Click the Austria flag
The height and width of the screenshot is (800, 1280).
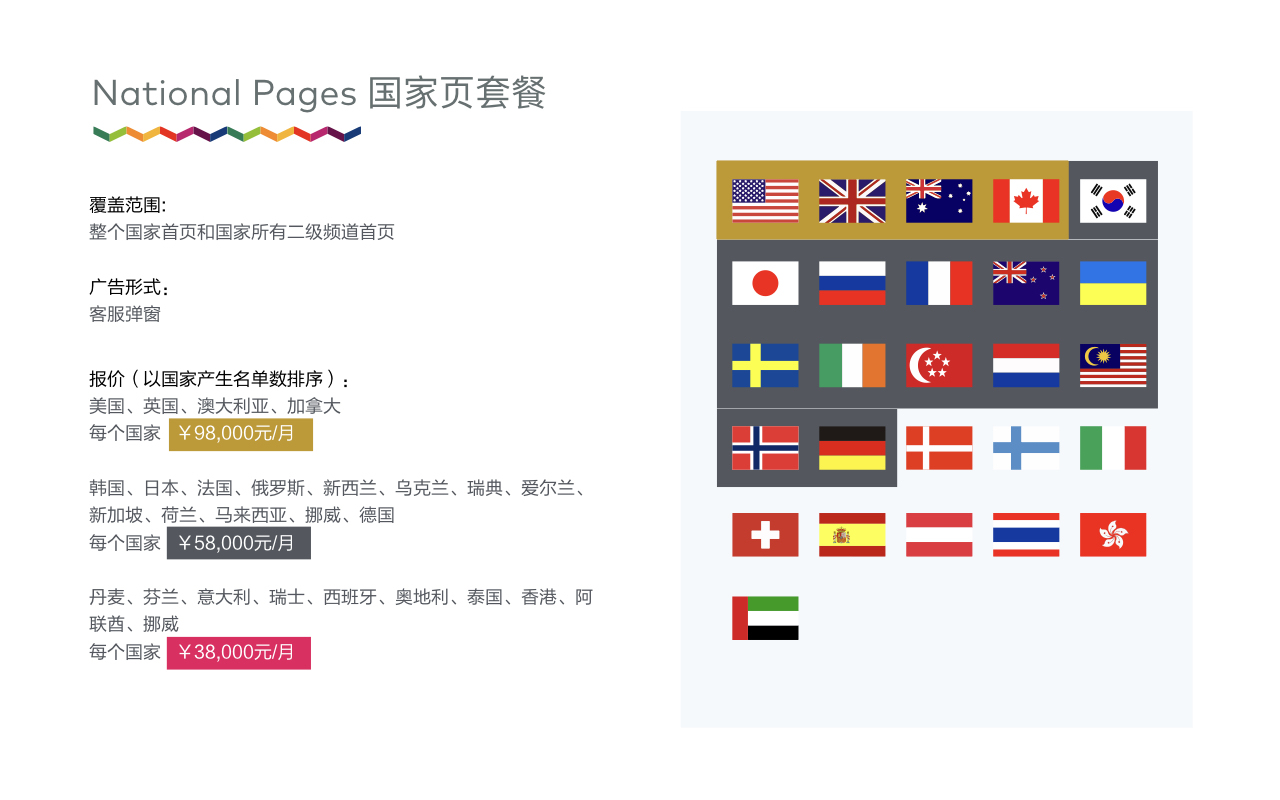point(939,535)
